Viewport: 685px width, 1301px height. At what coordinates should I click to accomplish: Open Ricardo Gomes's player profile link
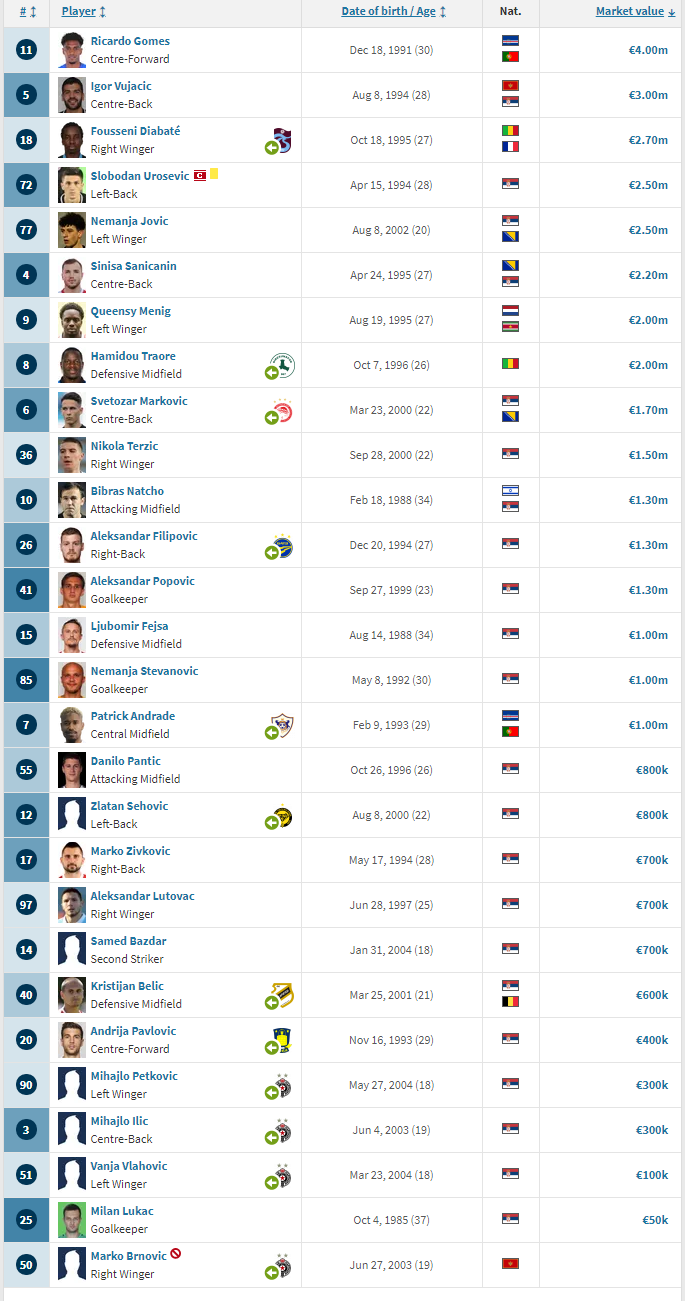[130, 41]
